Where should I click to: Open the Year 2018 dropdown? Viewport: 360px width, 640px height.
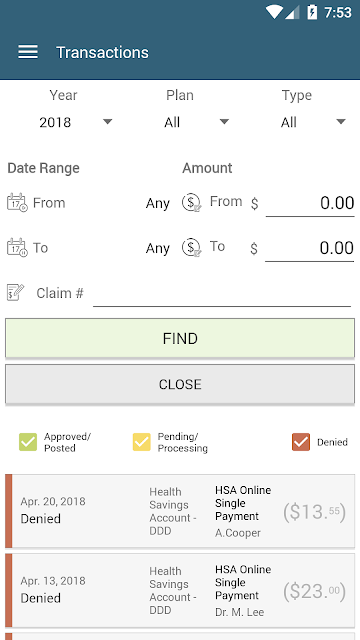(x=75, y=122)
